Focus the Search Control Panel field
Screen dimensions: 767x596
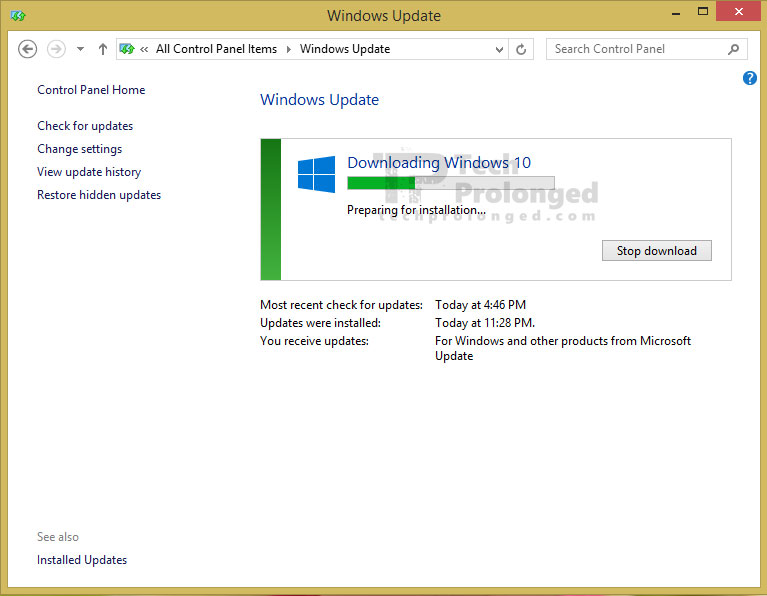click(646, 49)
